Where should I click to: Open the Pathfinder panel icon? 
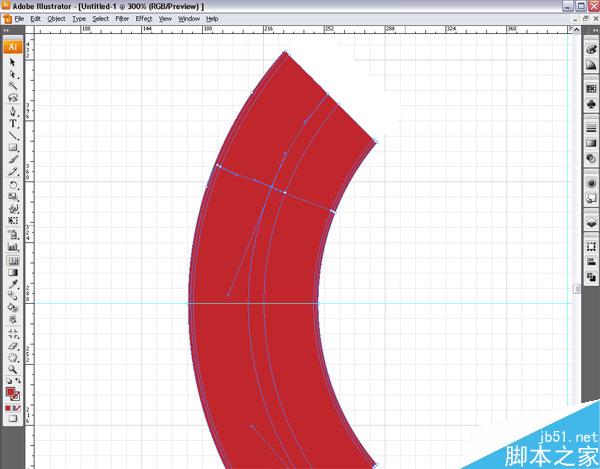click(x=591, y=277)
